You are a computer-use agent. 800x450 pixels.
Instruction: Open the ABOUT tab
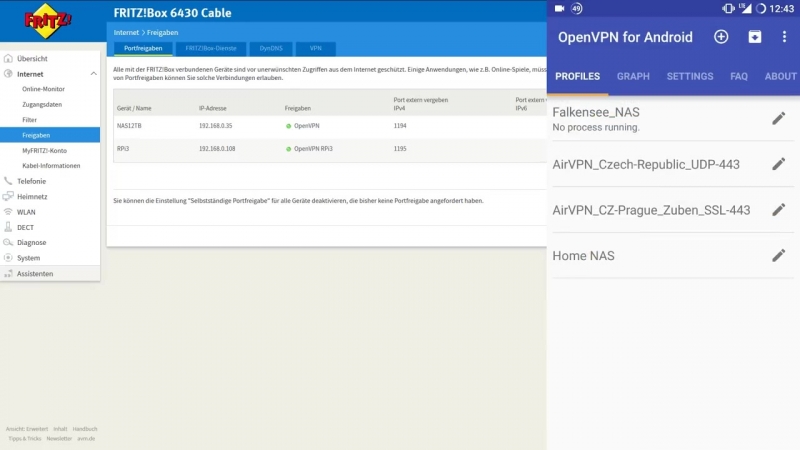[780, 77]
